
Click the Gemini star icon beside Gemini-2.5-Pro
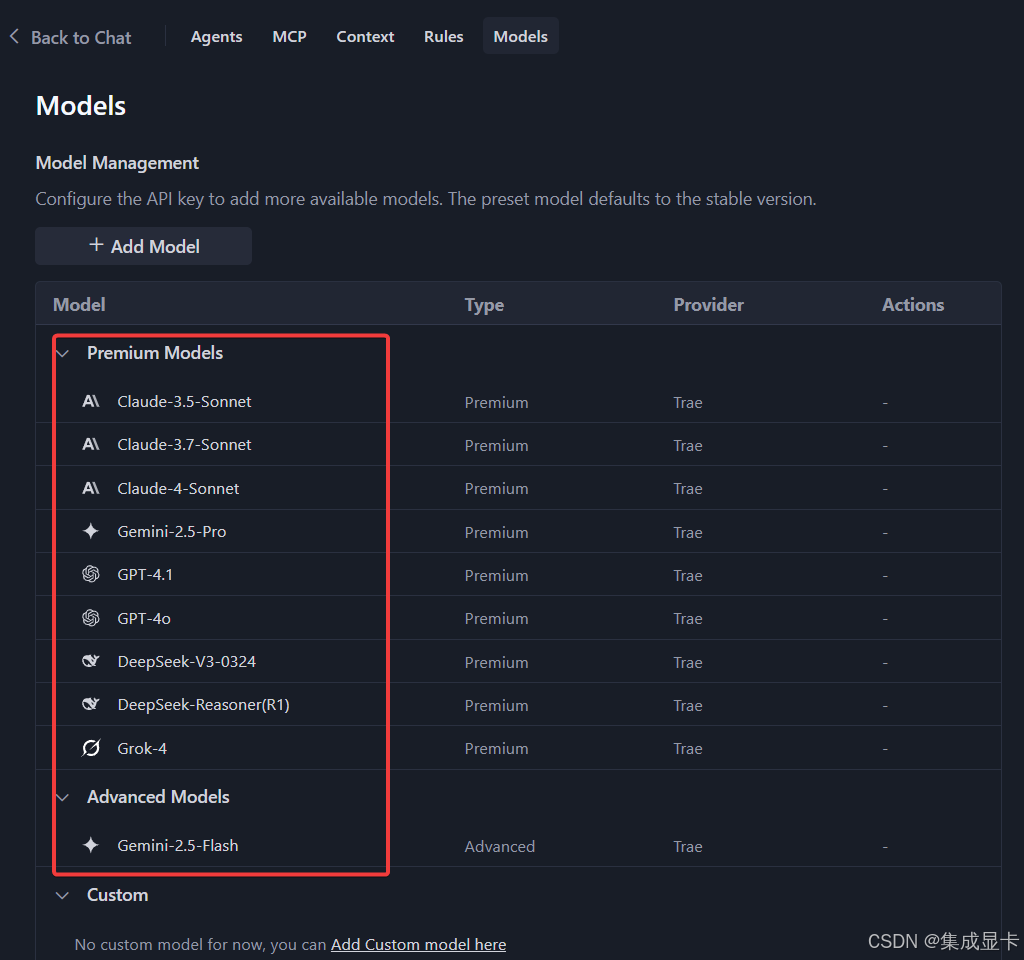click(91, 531)
